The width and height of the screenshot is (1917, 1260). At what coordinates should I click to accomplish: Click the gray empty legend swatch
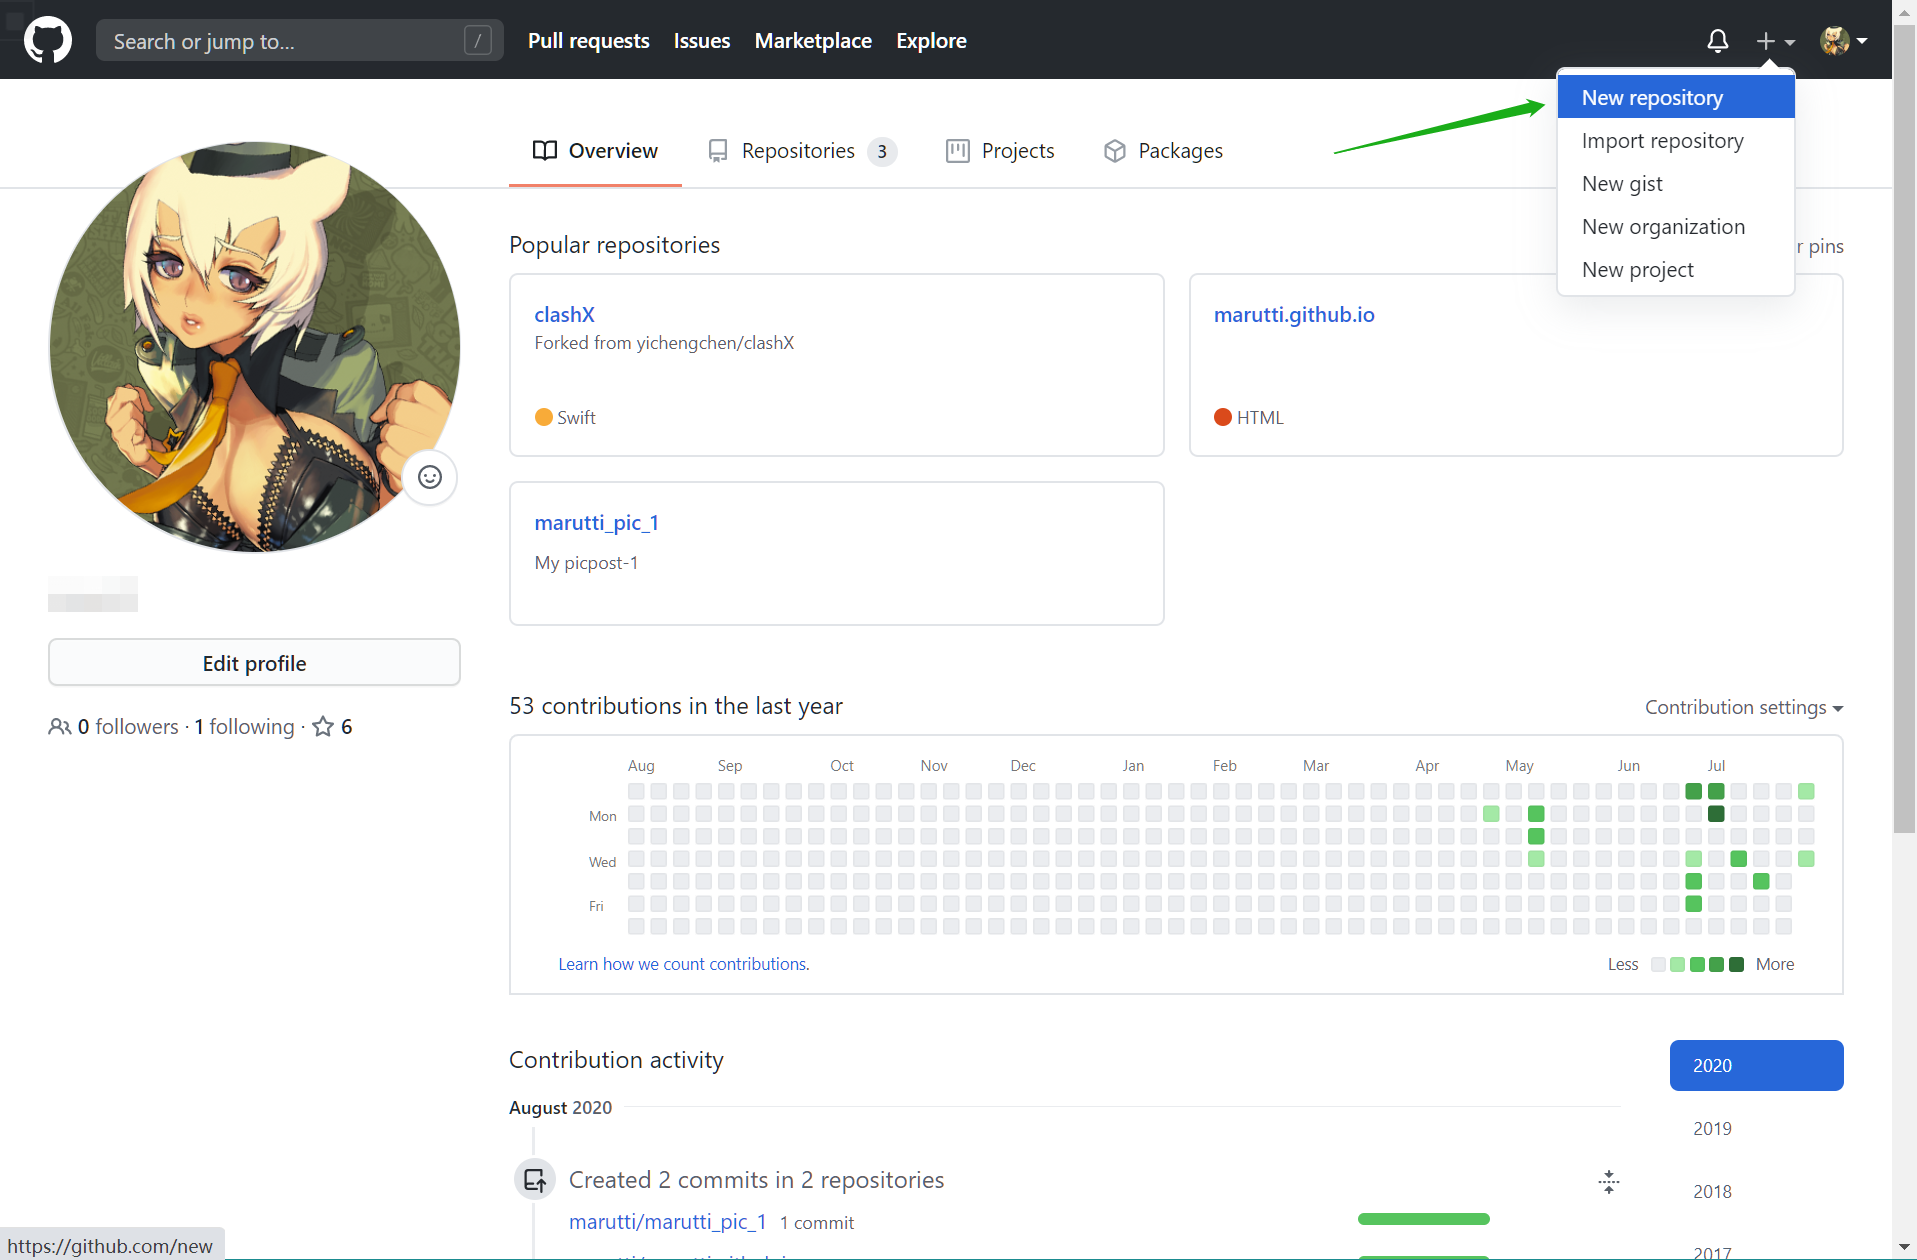pos(1658,965)
